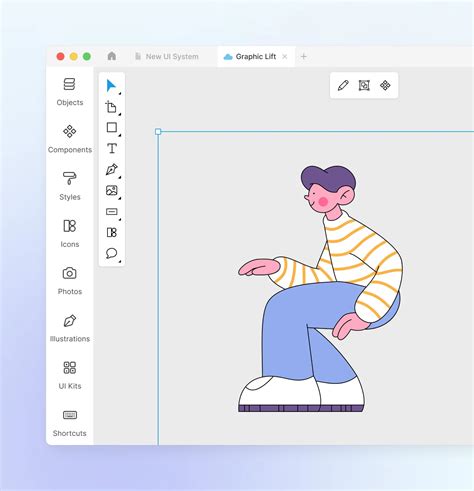This screenshot has height=491, width=474.
Task: Show the Shortcuts panel
Action: pos(70,423)
